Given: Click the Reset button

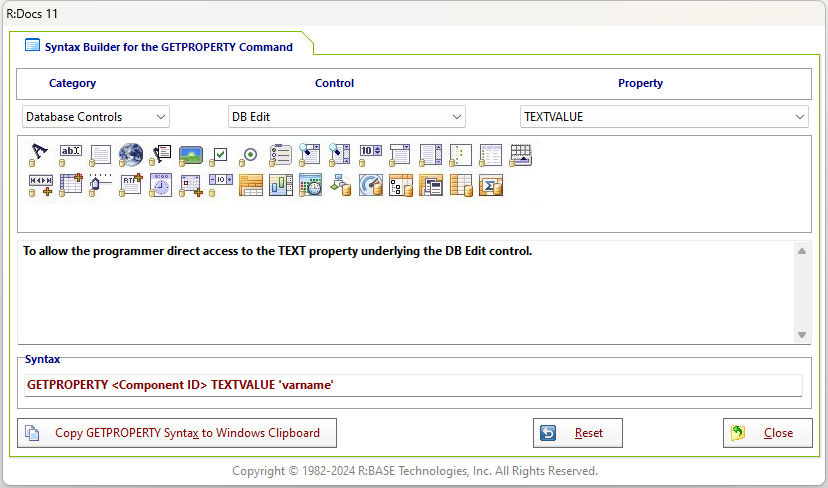Looking at the screenshot, I should pyautogui.click(x=578, y=433).
